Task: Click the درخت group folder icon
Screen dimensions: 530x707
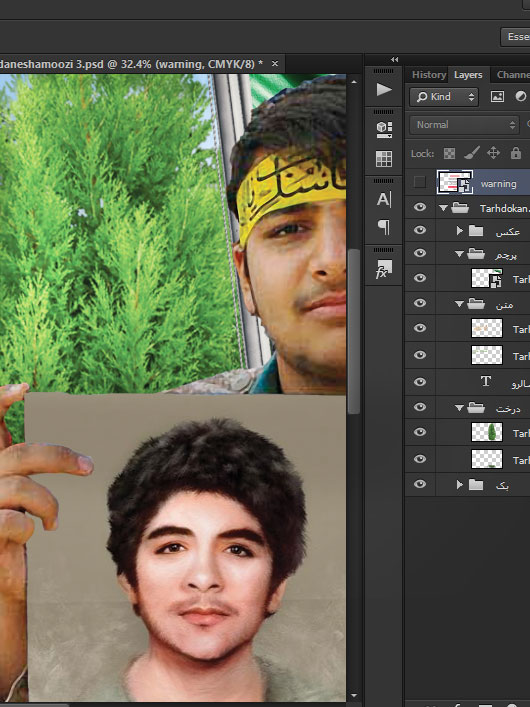Action: [476, 408]
